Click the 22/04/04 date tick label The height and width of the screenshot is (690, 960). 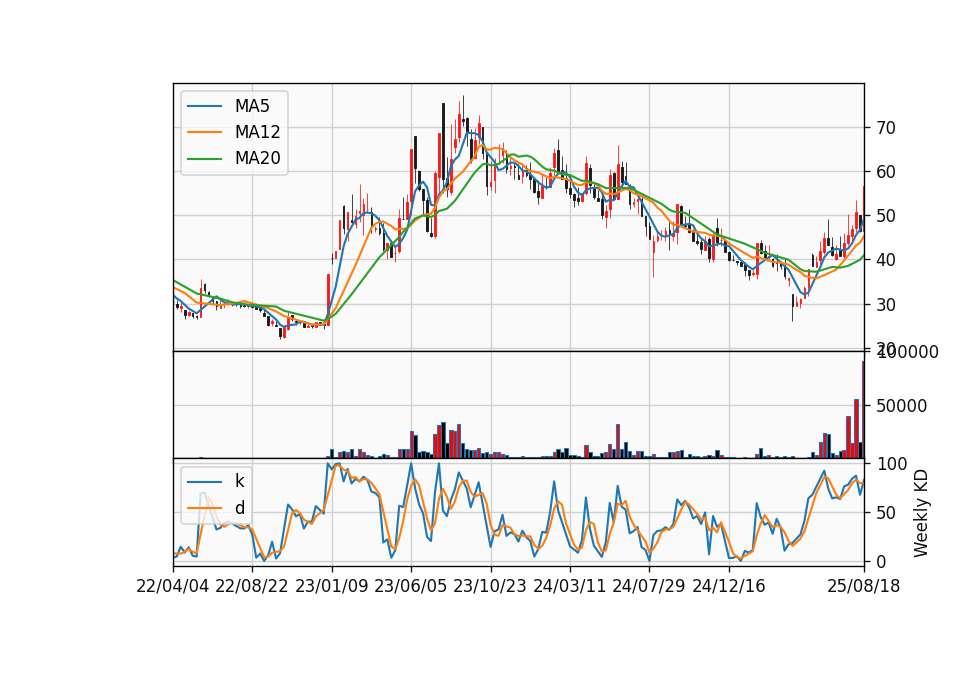pyautogui.click(x=173, y=586)
